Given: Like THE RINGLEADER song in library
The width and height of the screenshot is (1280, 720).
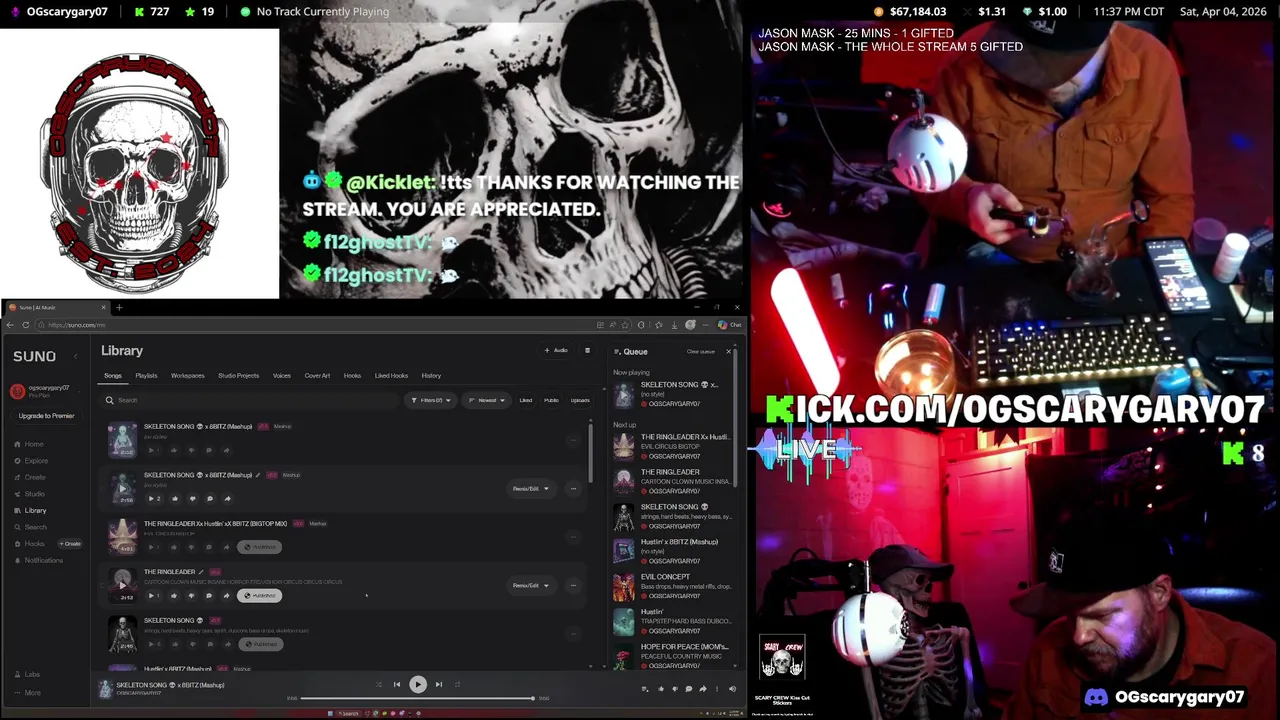Looking at the screenshot, I should [x=174, y=595].
